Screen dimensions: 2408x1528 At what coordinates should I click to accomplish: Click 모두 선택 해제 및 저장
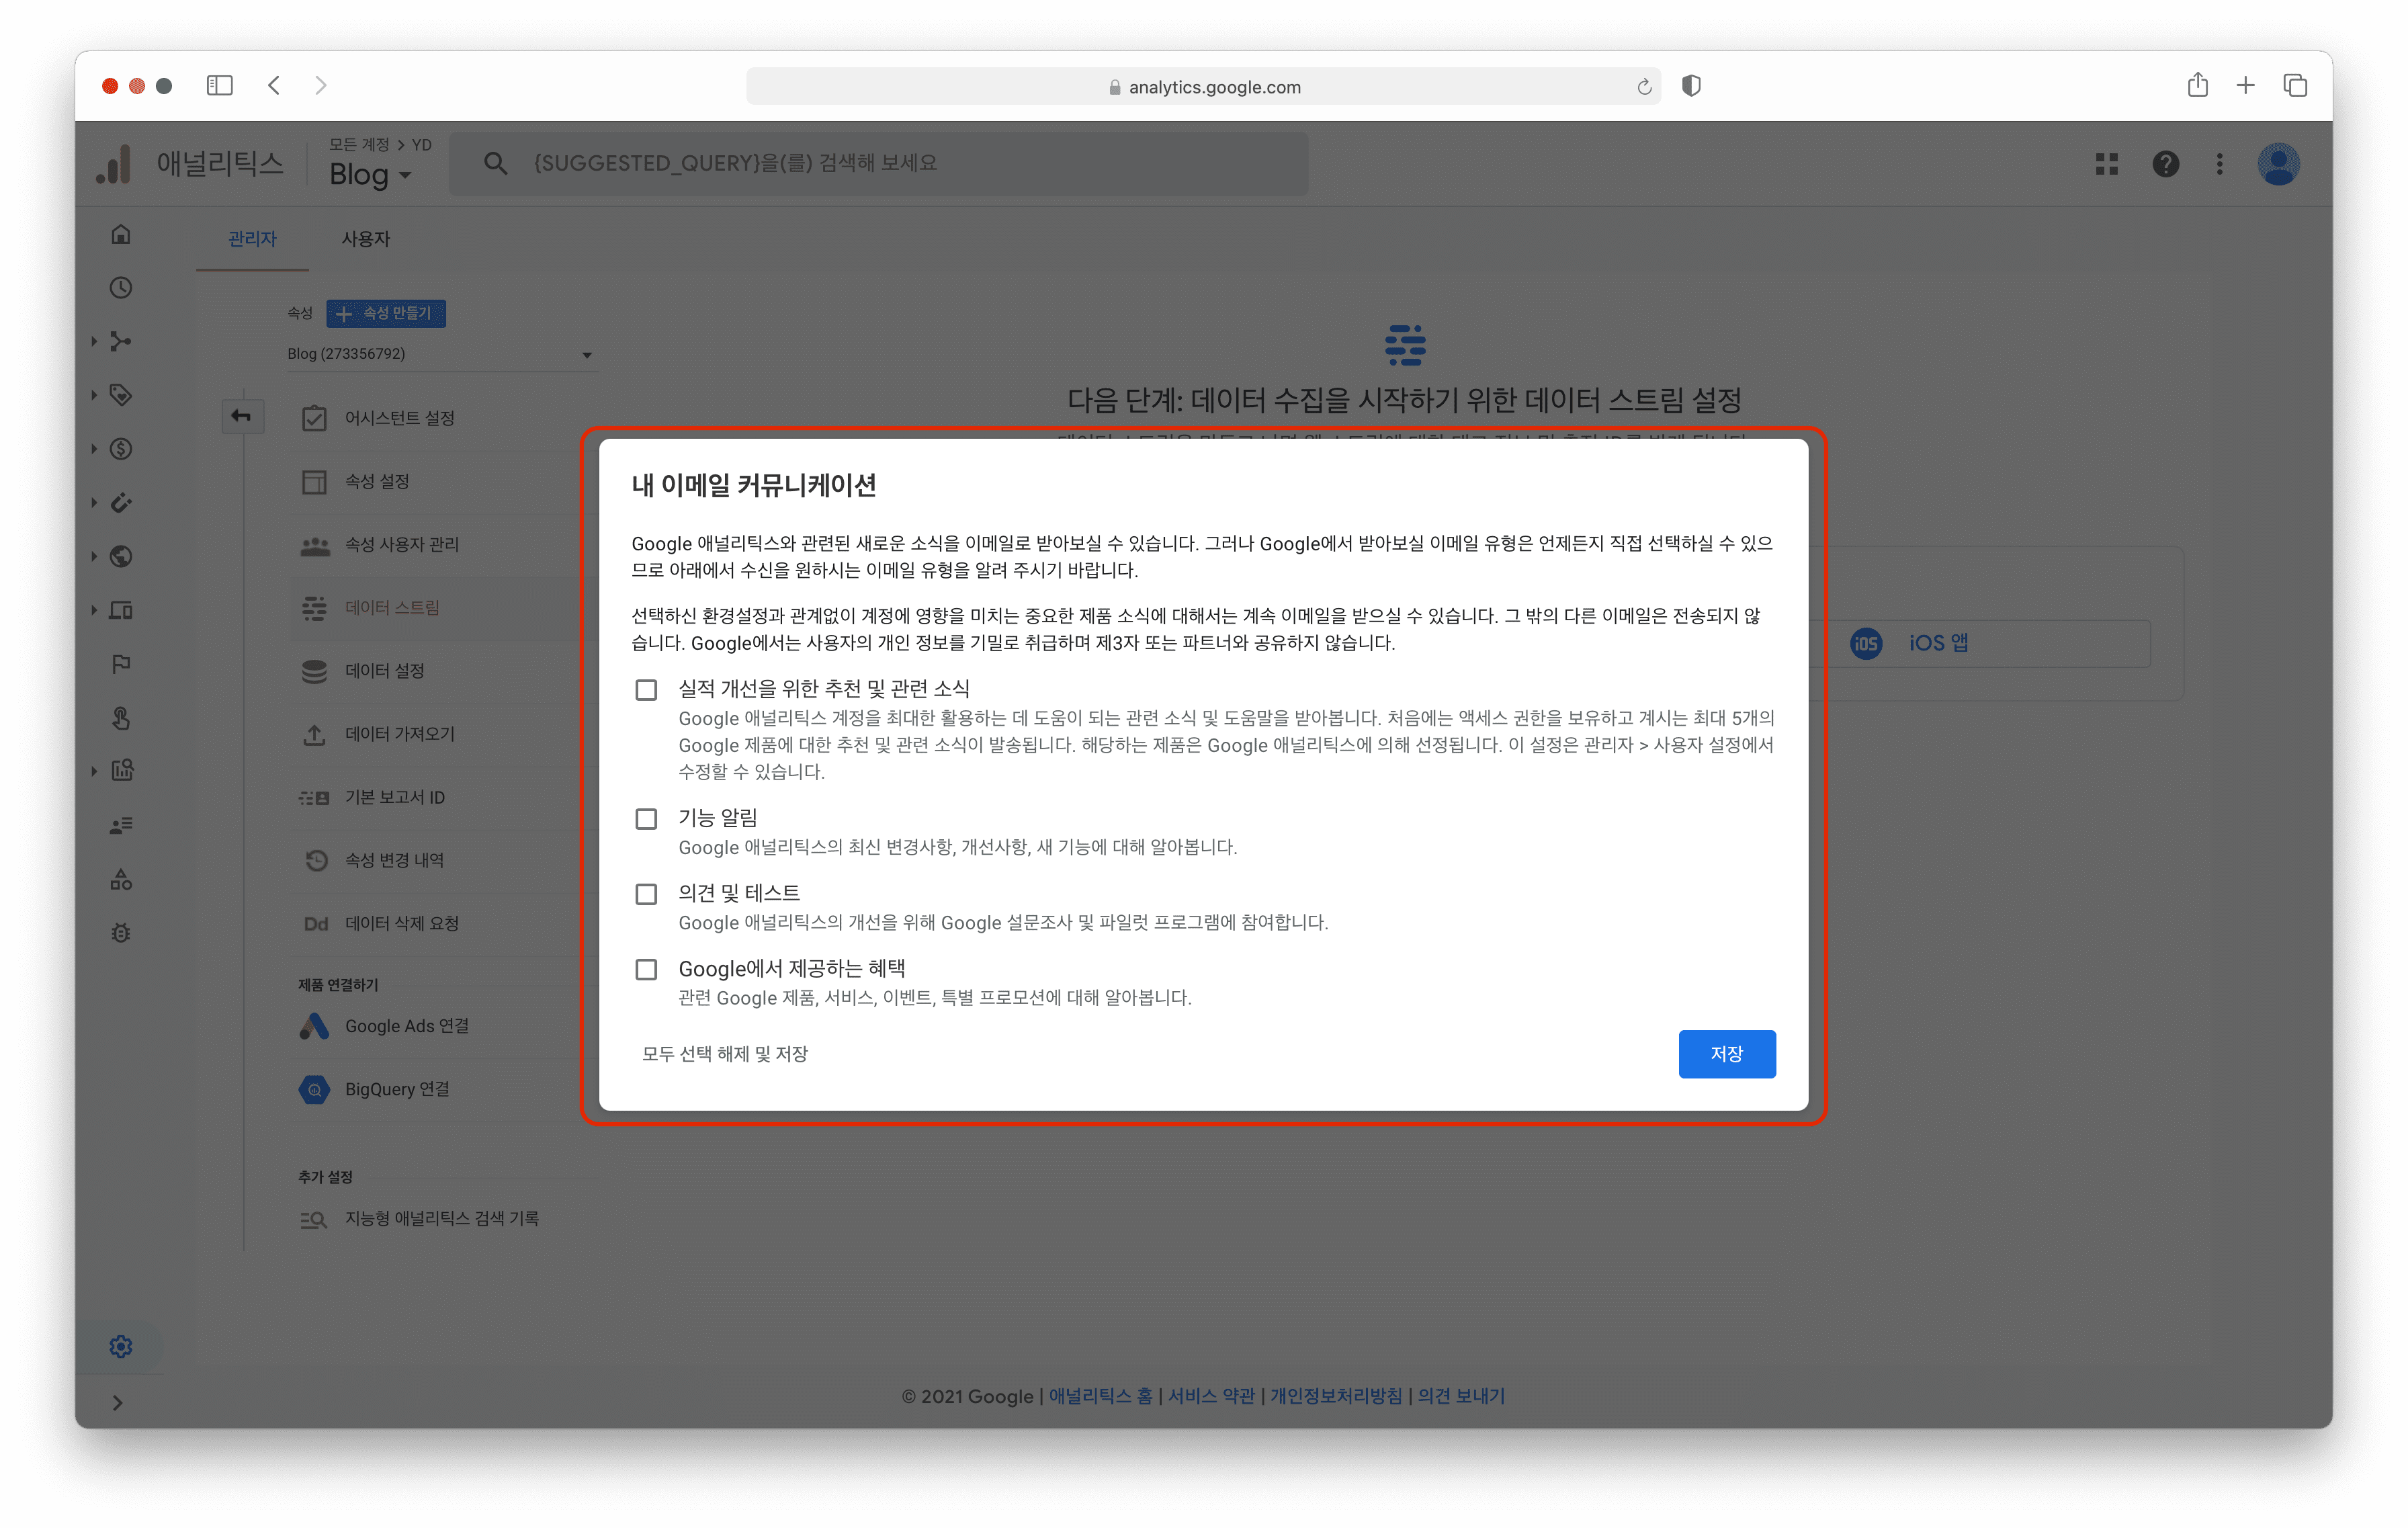tap(725, 1054)
